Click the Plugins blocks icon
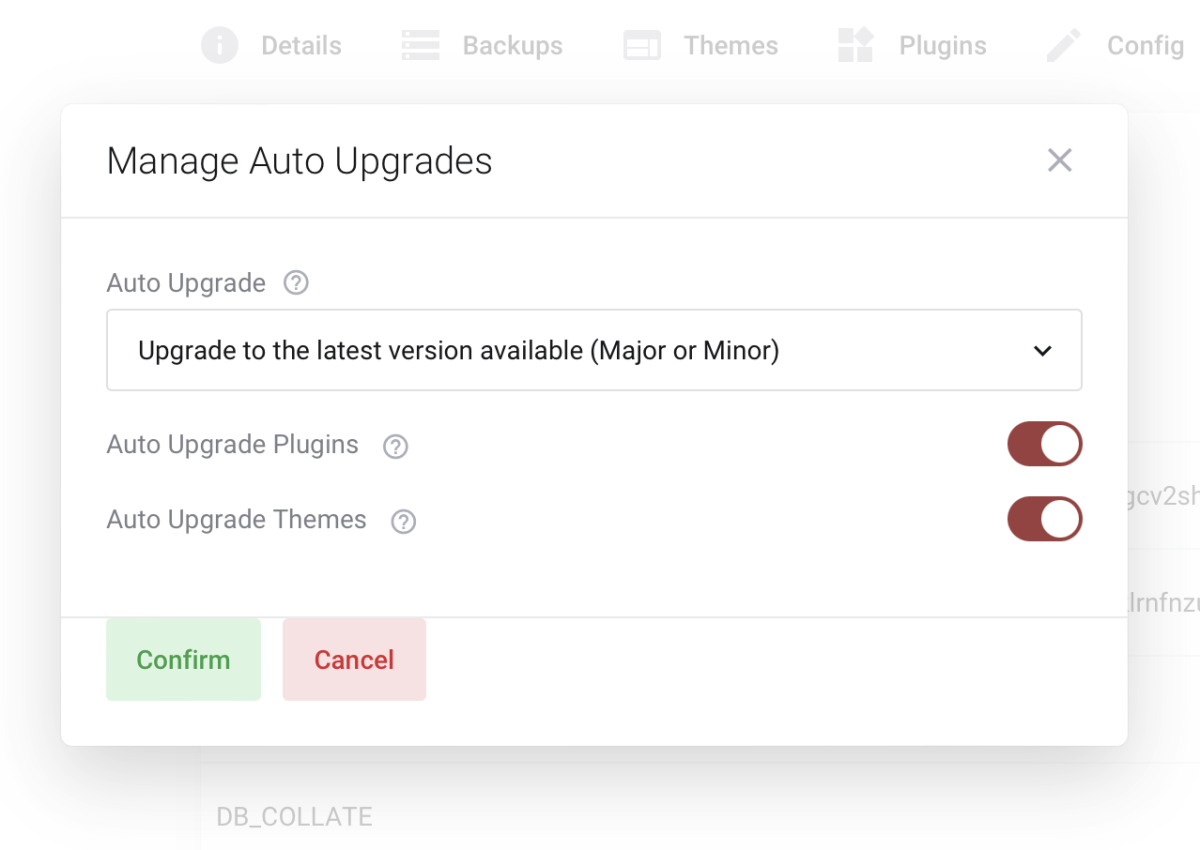The height and width of the screenshot is (850, 1200). tap(856, 45)
